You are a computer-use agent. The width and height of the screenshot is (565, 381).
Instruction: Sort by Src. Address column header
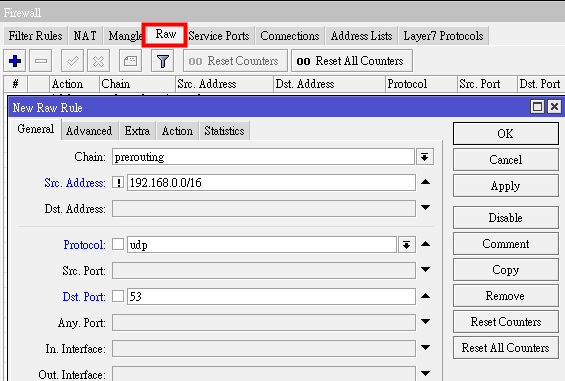224,84
